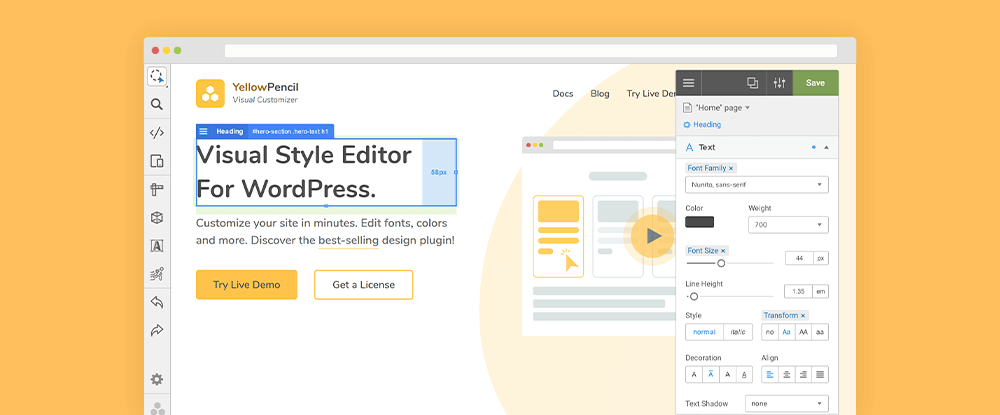Choose the uppercase AA transform option
The image size is (1000, 415).
(x=803, y=332)
